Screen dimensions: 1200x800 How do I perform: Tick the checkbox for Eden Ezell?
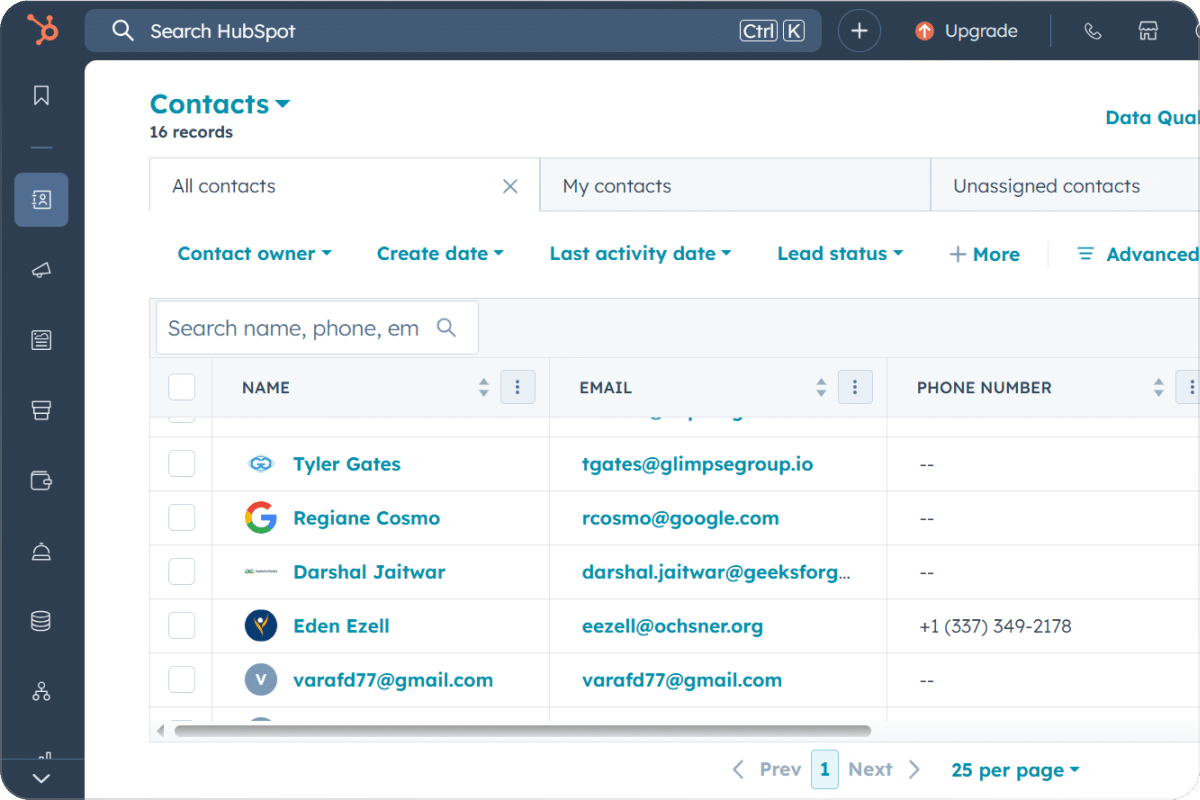pos(182,626)
